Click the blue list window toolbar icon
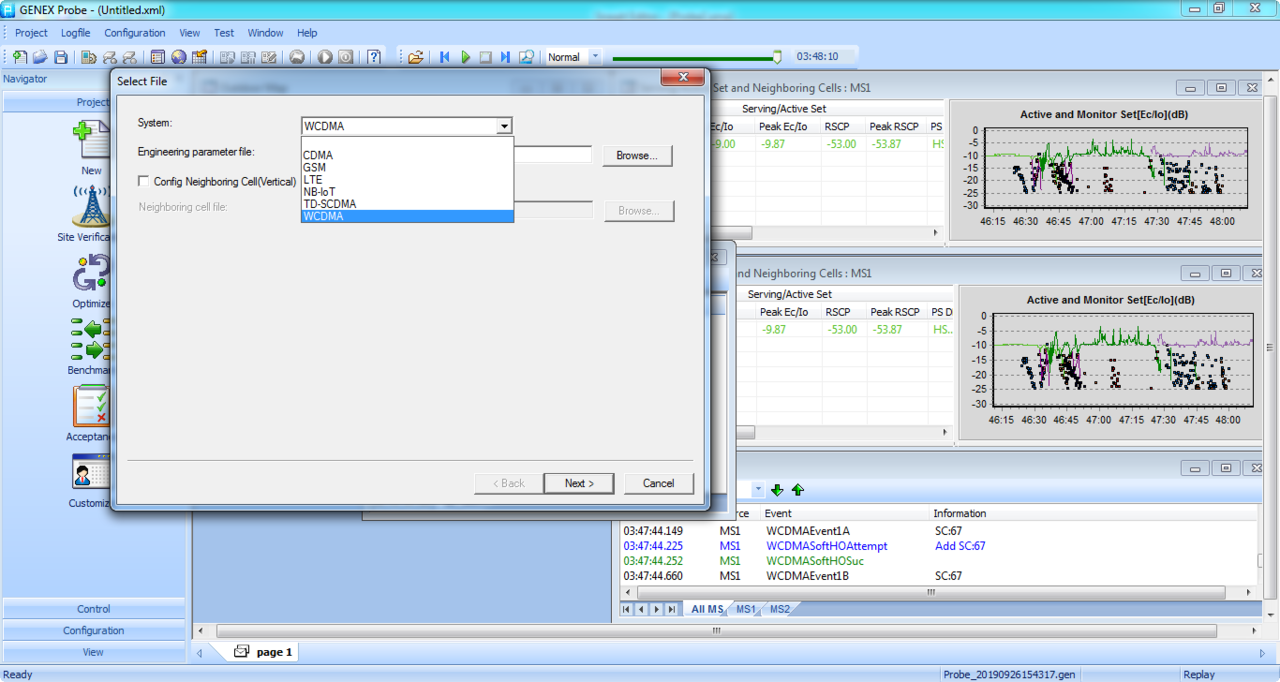Viewport: 1280px width, 682px height. pos(157,57)
